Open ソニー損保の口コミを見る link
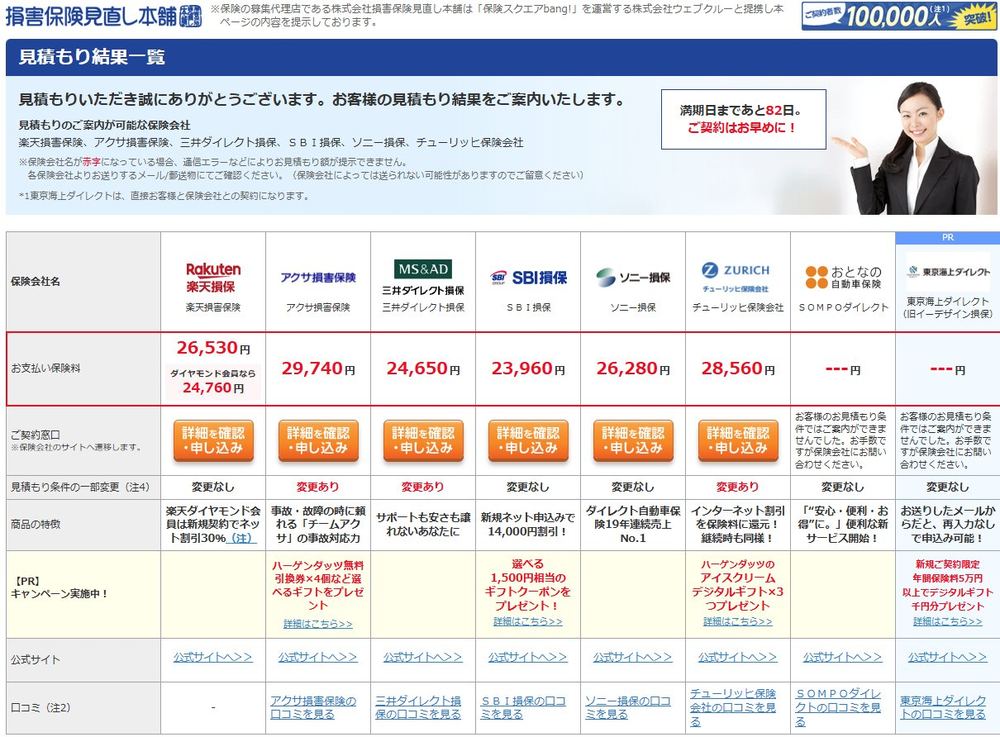Image resolution: width=1000 pixels, height=737 pixels. click(x=628, y=708)
